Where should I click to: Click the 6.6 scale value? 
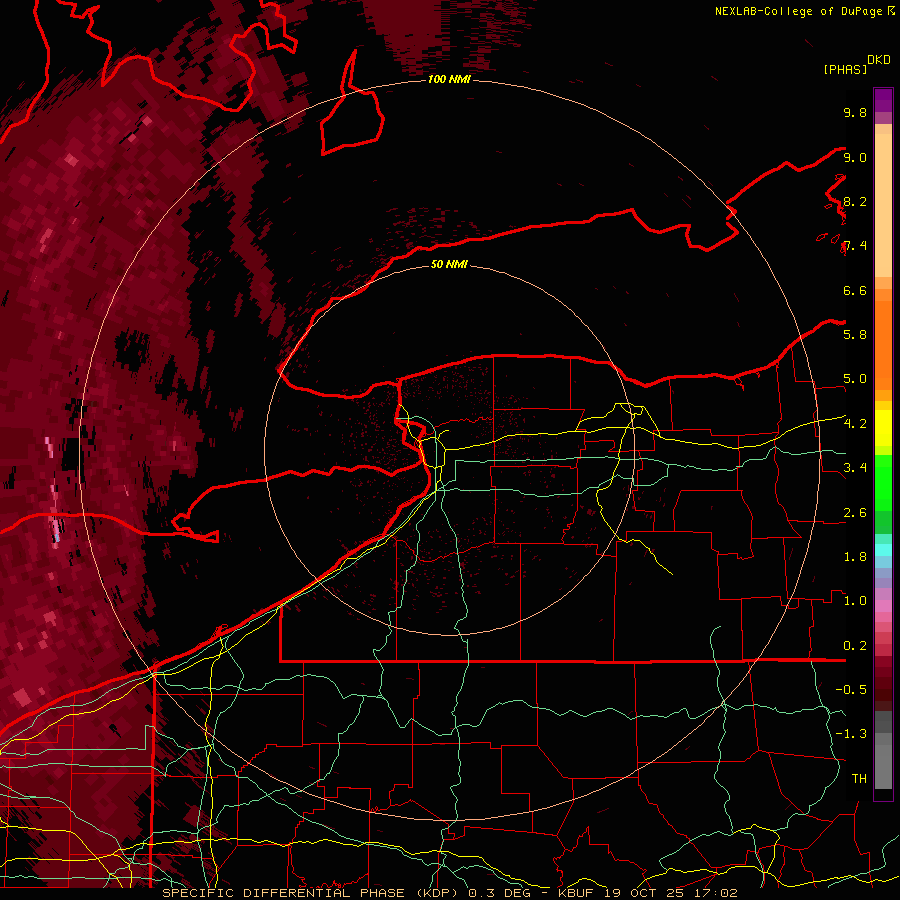coord(855,290)
